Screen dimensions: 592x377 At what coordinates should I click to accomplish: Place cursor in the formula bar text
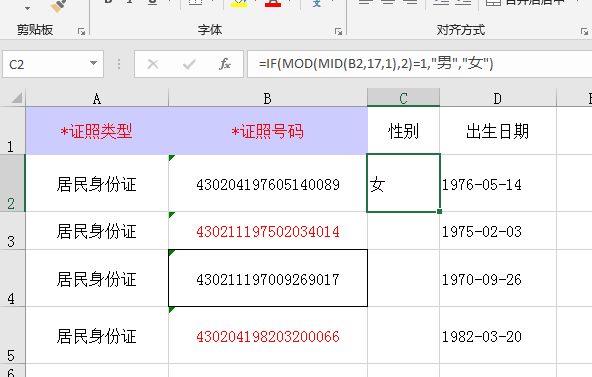[x=376, y=63]
